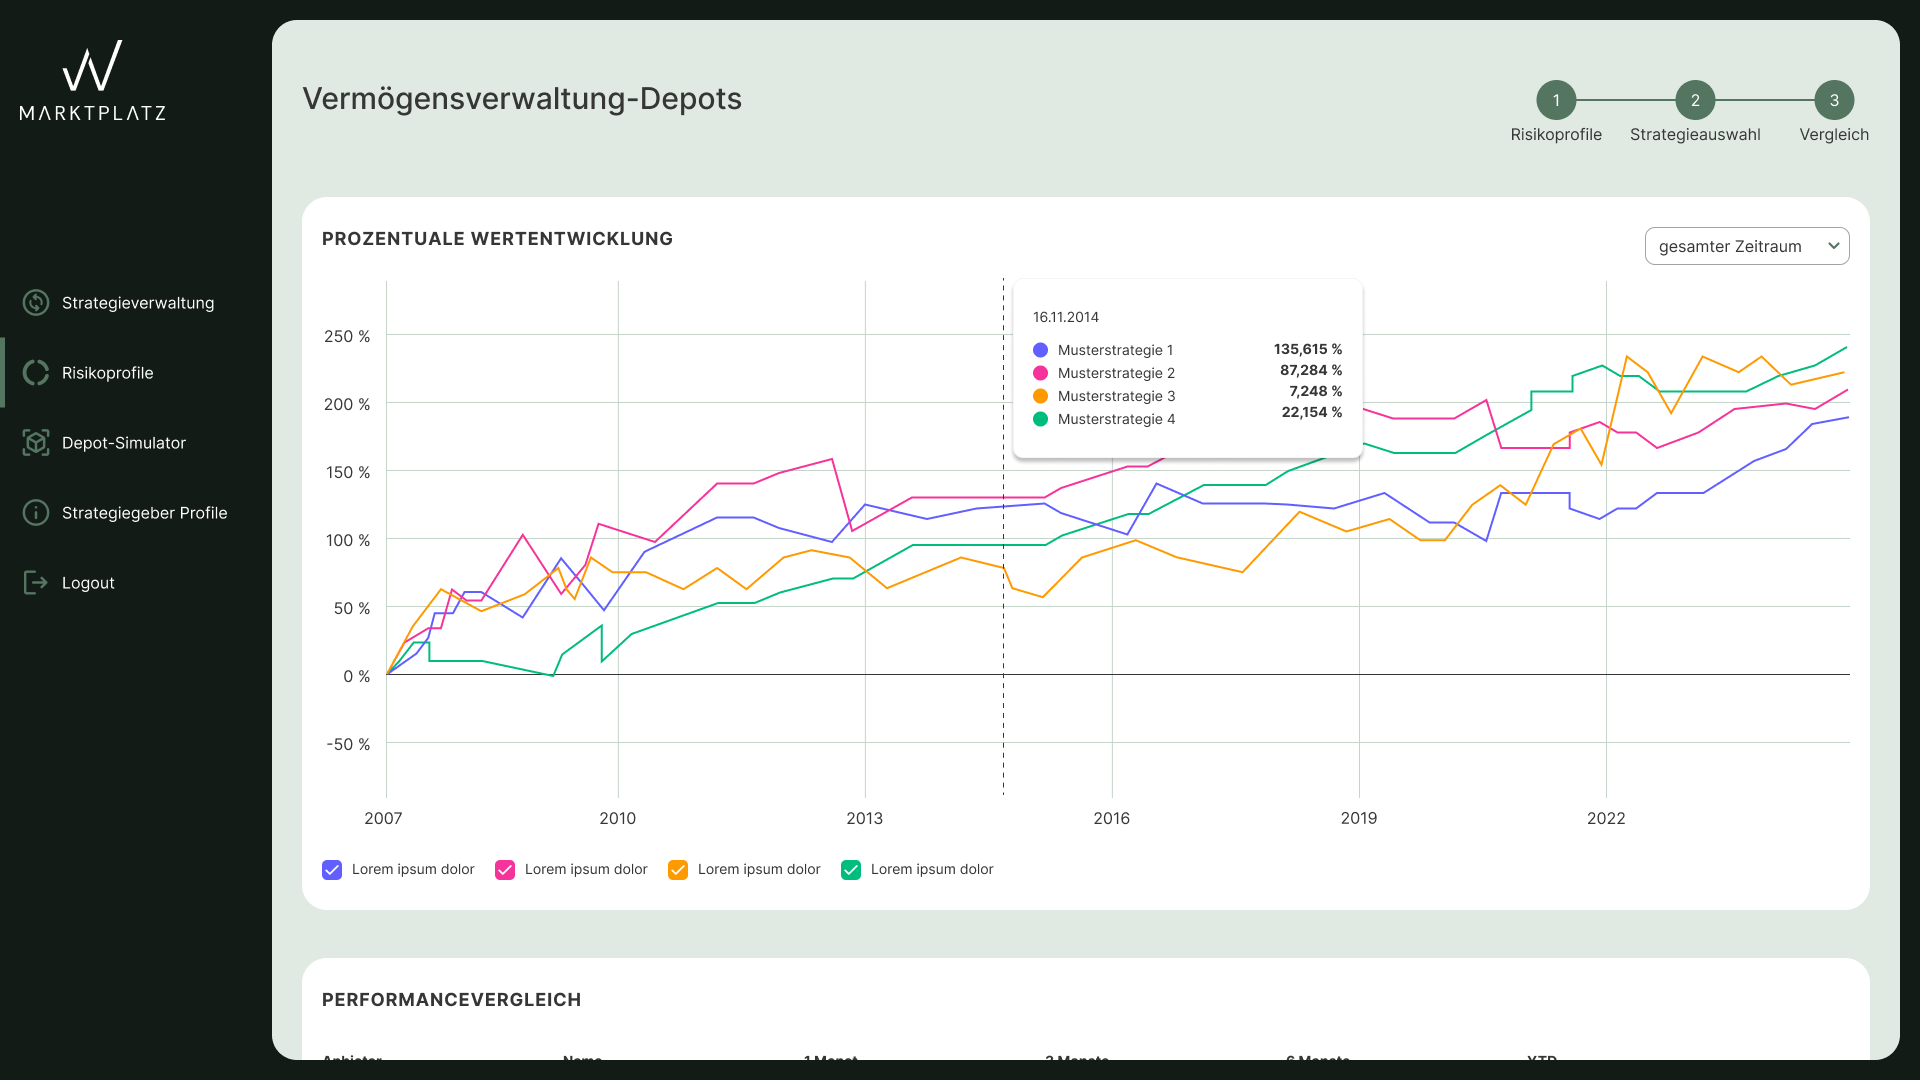Click the 150 % y-axis label
The width and height of the screenshot is (1920, 1080).
tap(348, 472)
